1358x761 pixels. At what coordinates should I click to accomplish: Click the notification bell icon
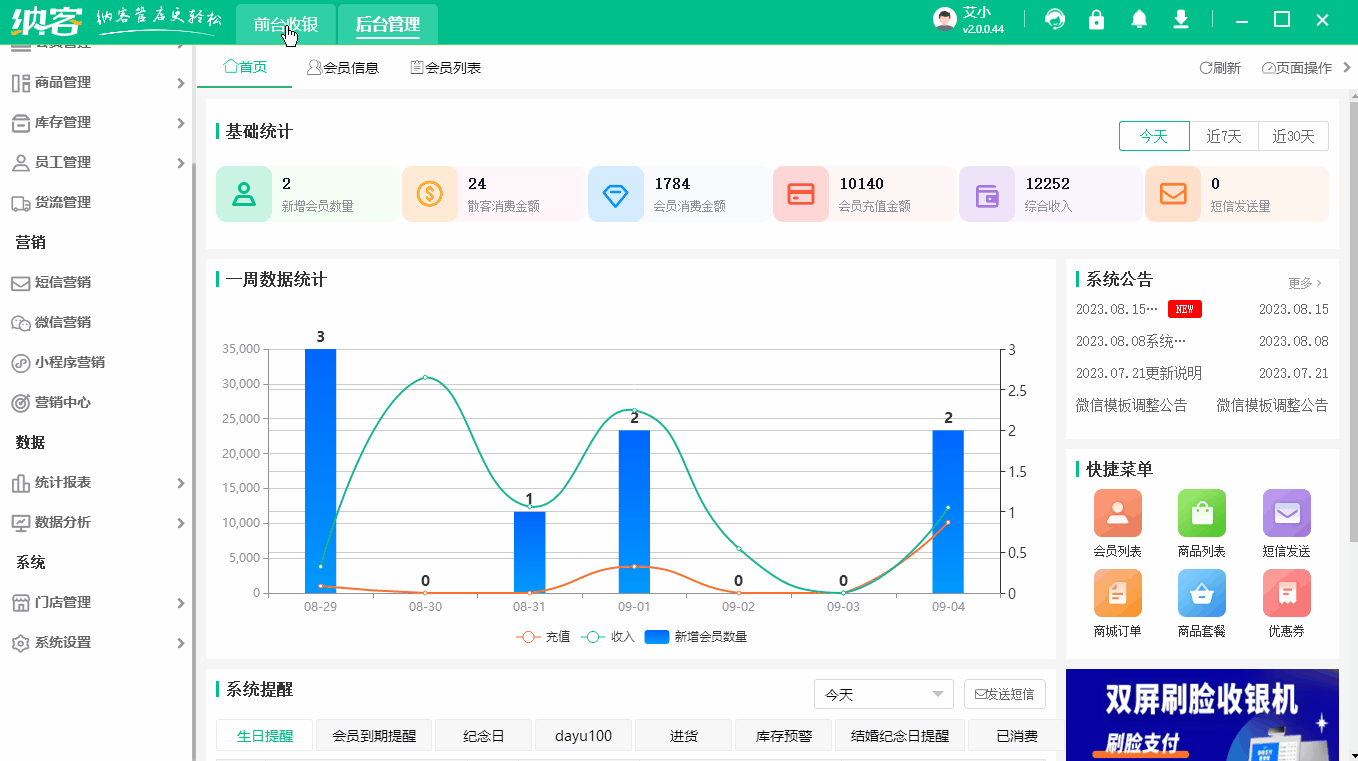tap(1138, 19)
